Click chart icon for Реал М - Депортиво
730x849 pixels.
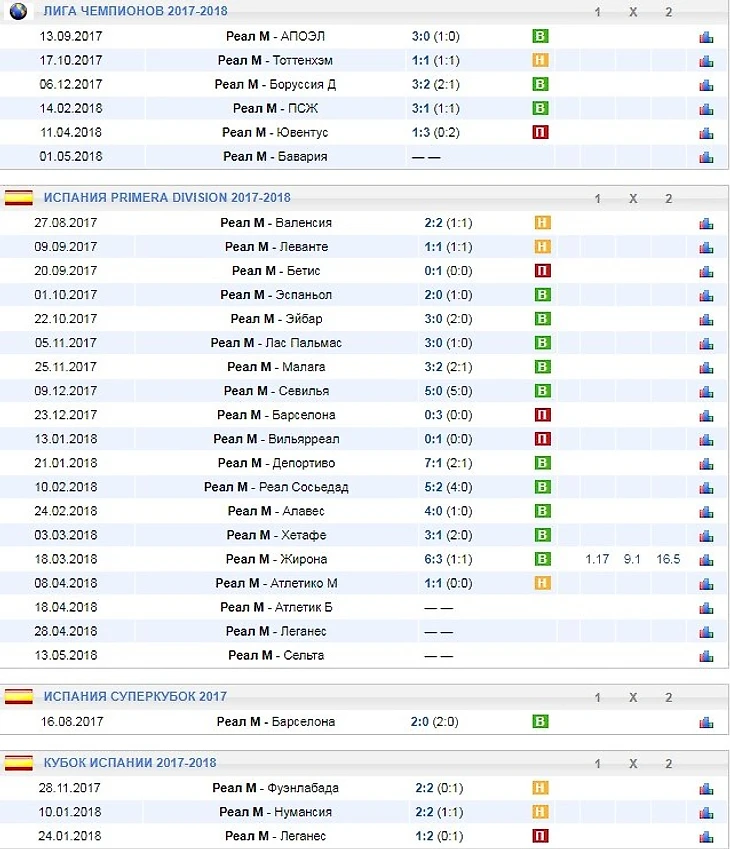point(706,463)
